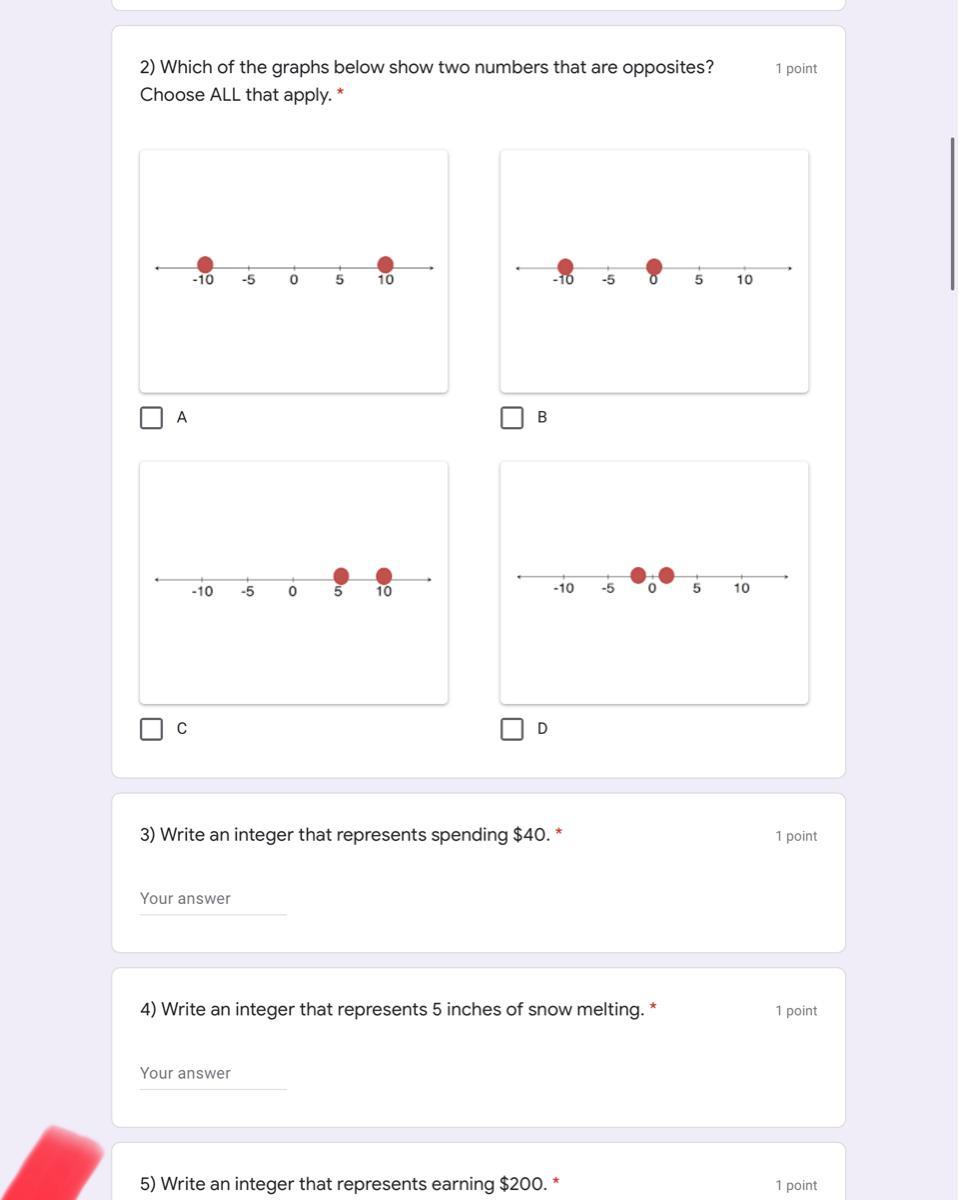
Task: Click the question 5 earning $200 text
Action: click(344, 1184)
